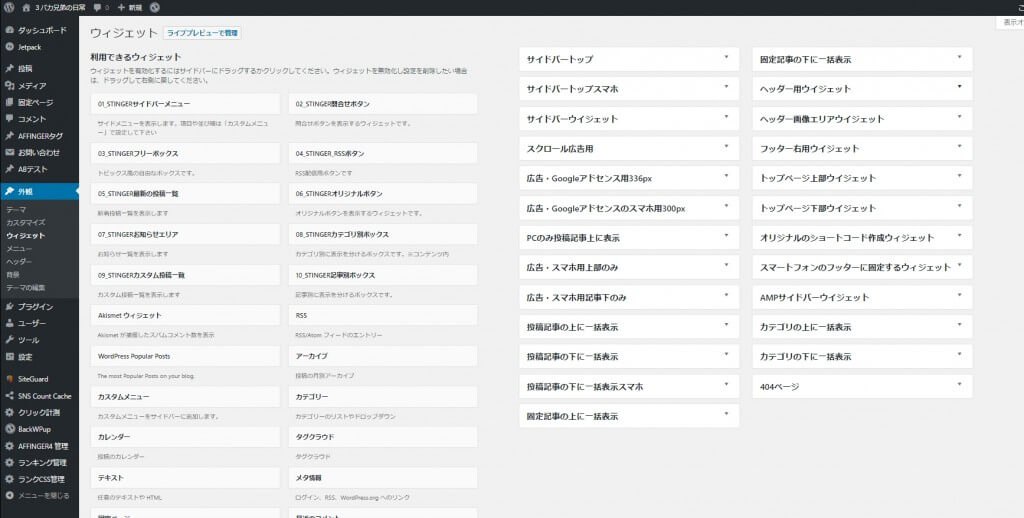1024x518 pixels.
Task: Click the AFFINGER4 管理 gear icon
Action: point(9,446)
